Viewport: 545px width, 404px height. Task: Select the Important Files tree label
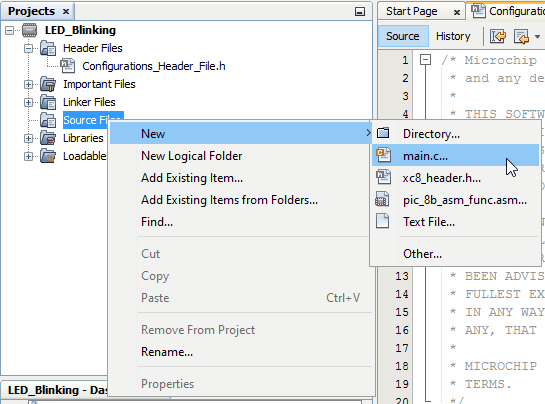point(99,84)
